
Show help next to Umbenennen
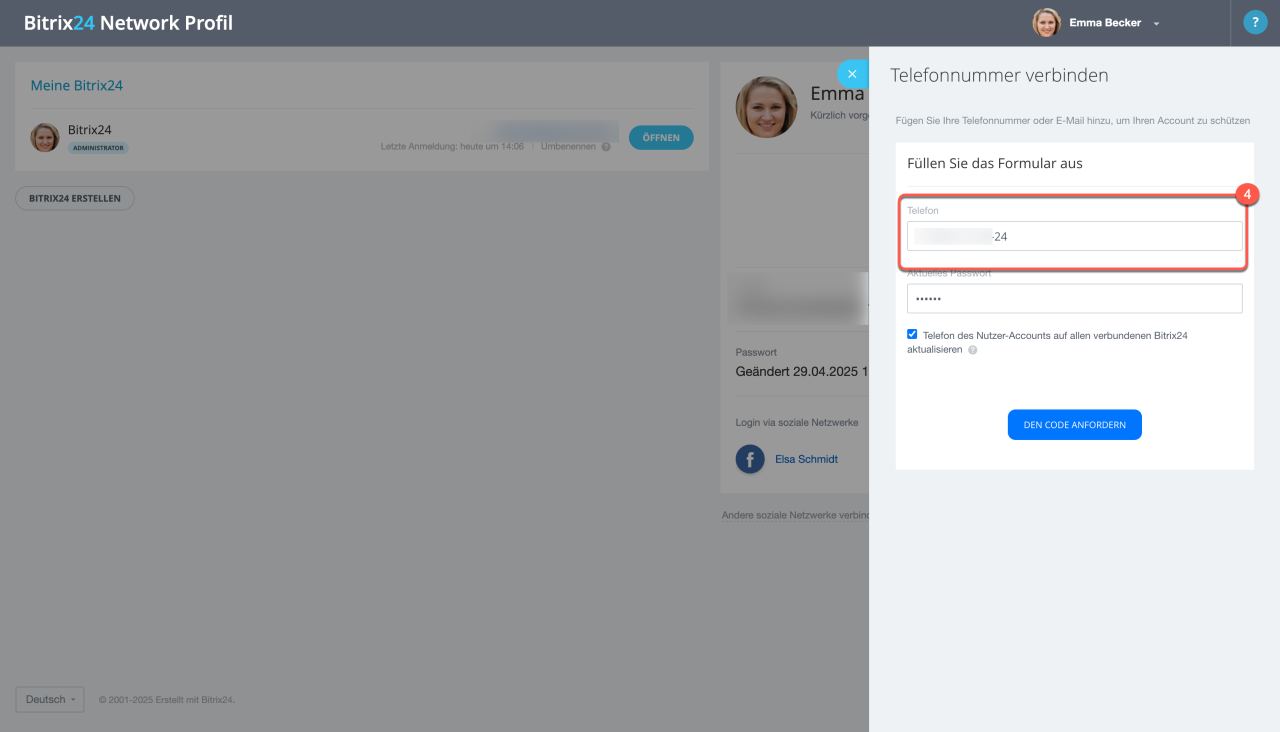(606, 146)
